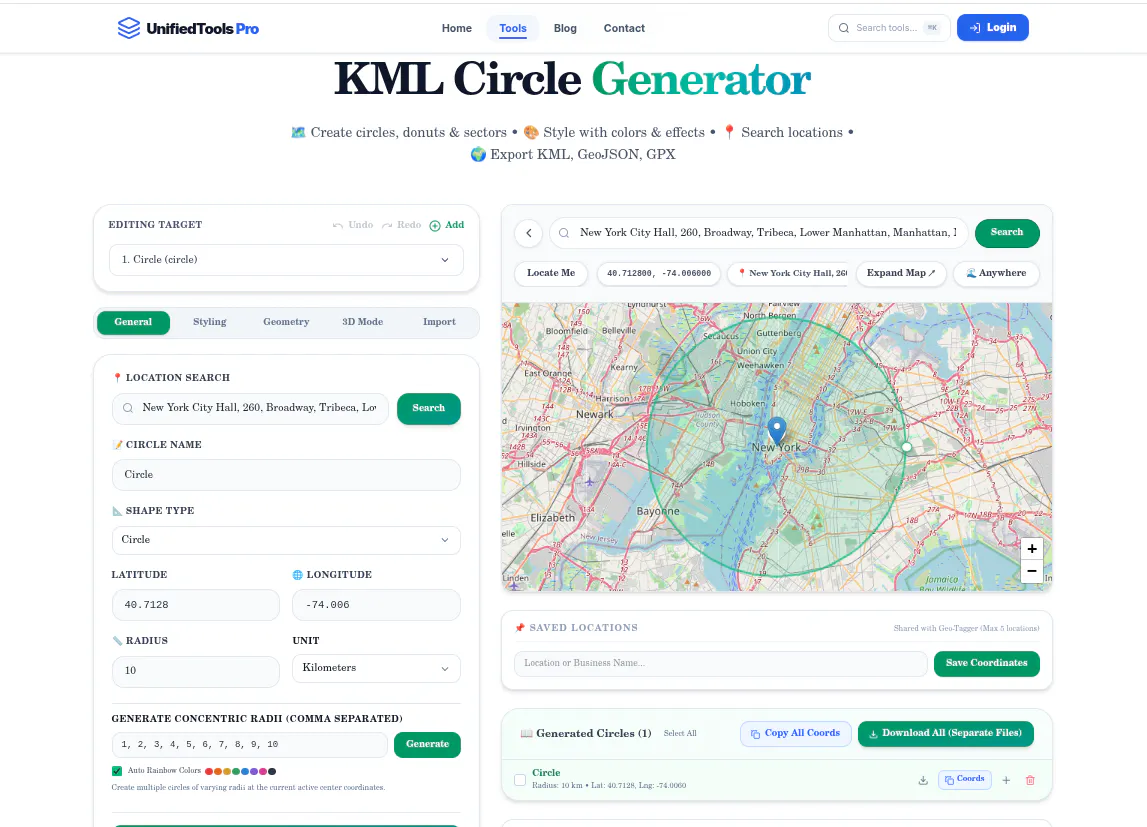Click Search in Location Search panel
The width and height of the screenshot is (1147, 827).
[429, 409]
